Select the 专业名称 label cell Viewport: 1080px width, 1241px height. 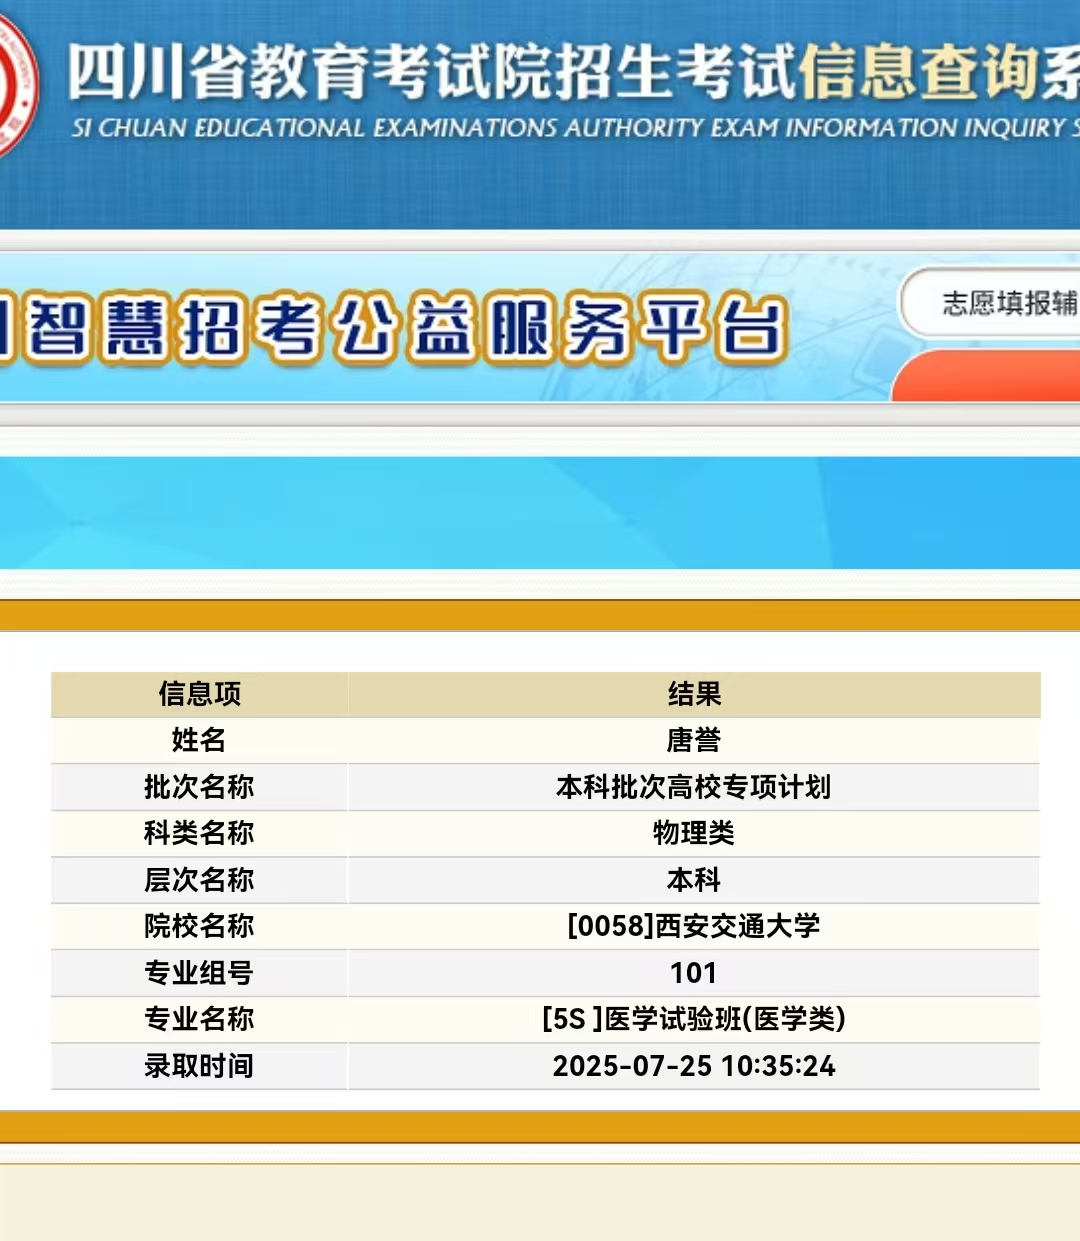pyautogui.click(x=199, y=1019)
